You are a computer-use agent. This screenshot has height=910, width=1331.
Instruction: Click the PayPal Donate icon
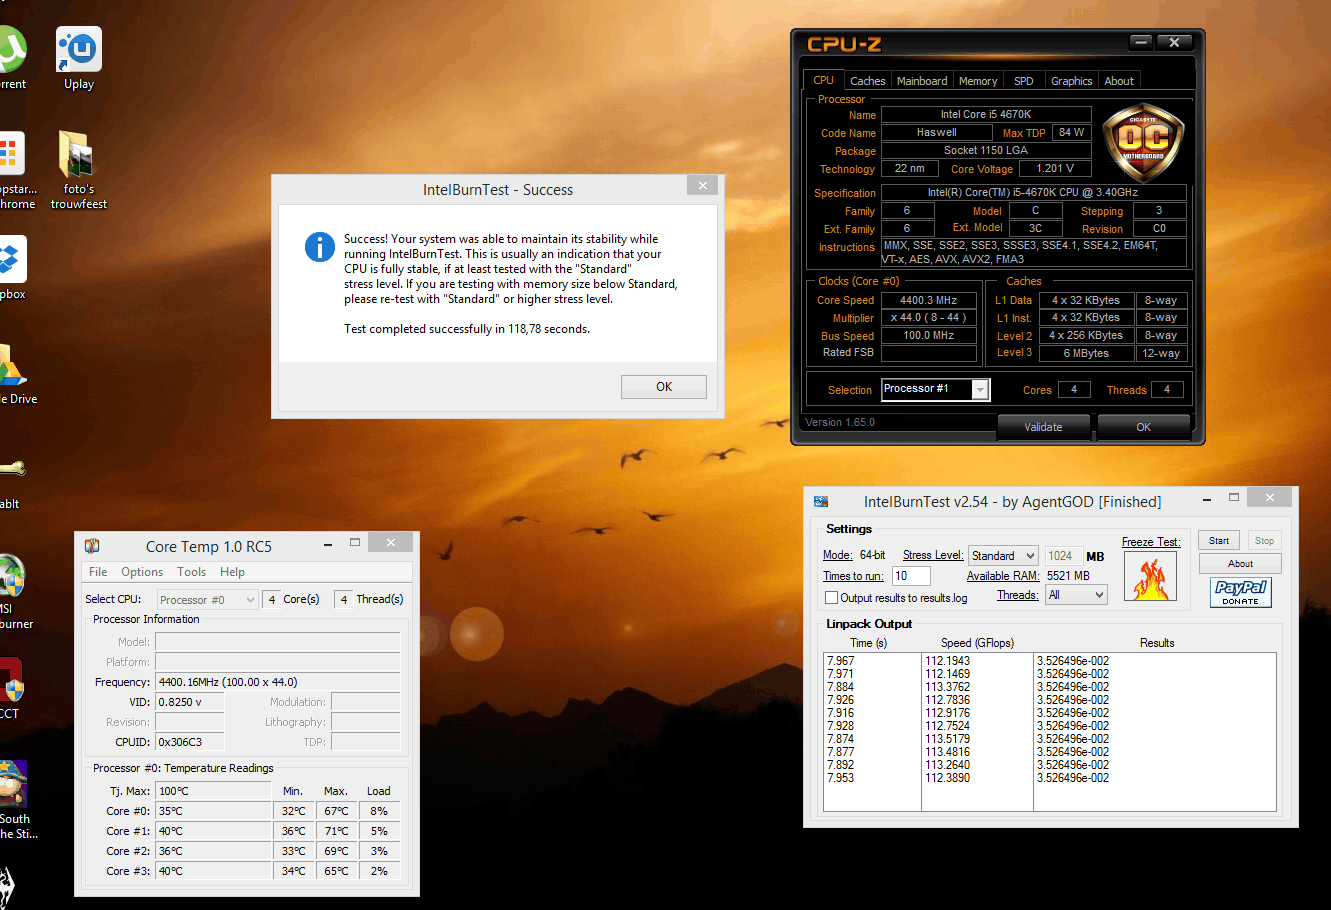coord(1240,592)
